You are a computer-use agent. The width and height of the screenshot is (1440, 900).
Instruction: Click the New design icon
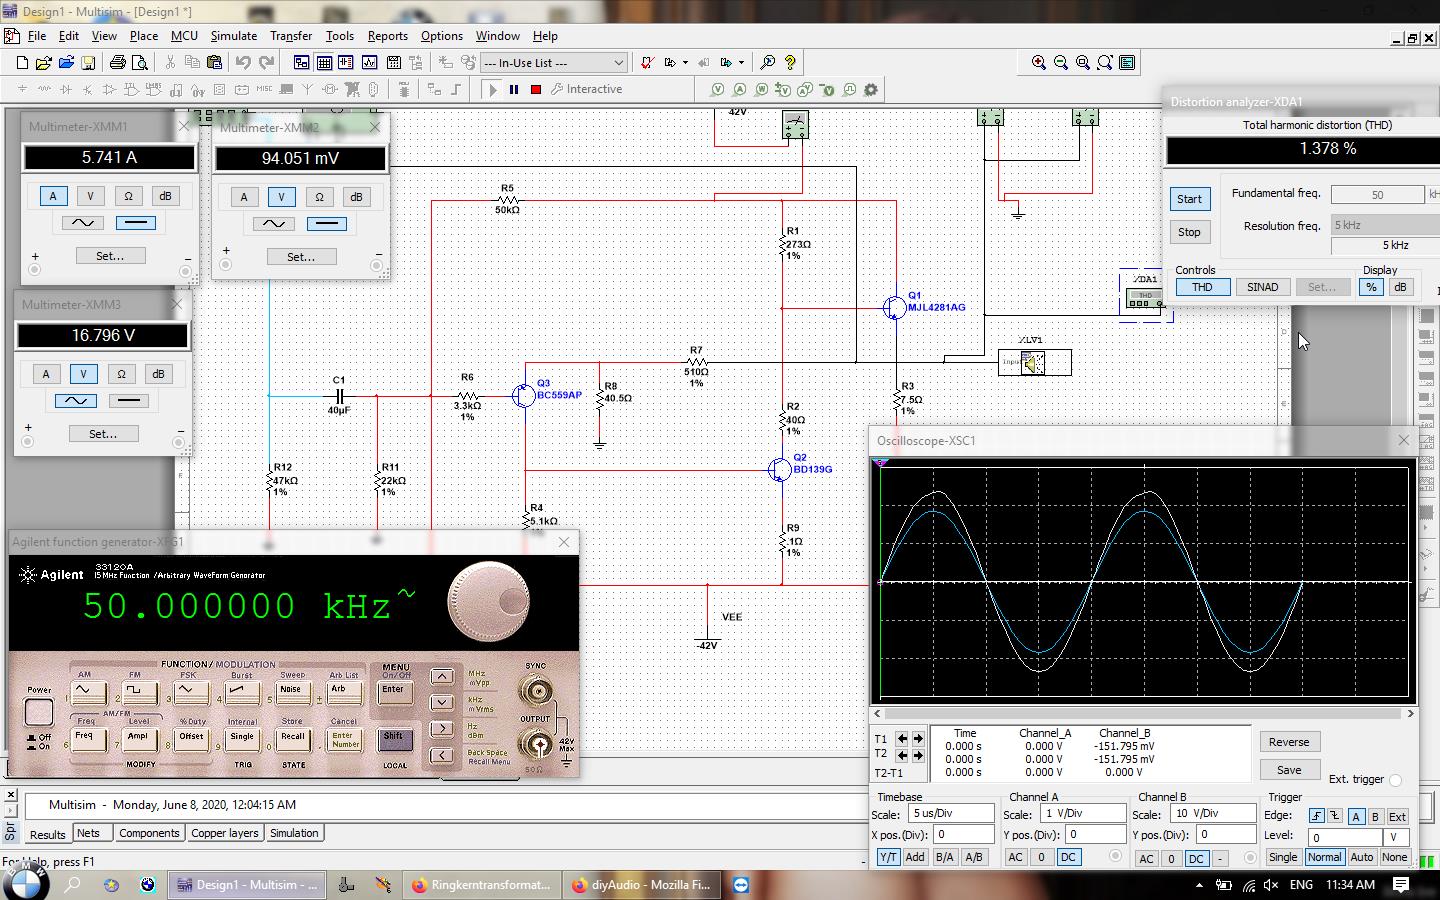(22, 62)
